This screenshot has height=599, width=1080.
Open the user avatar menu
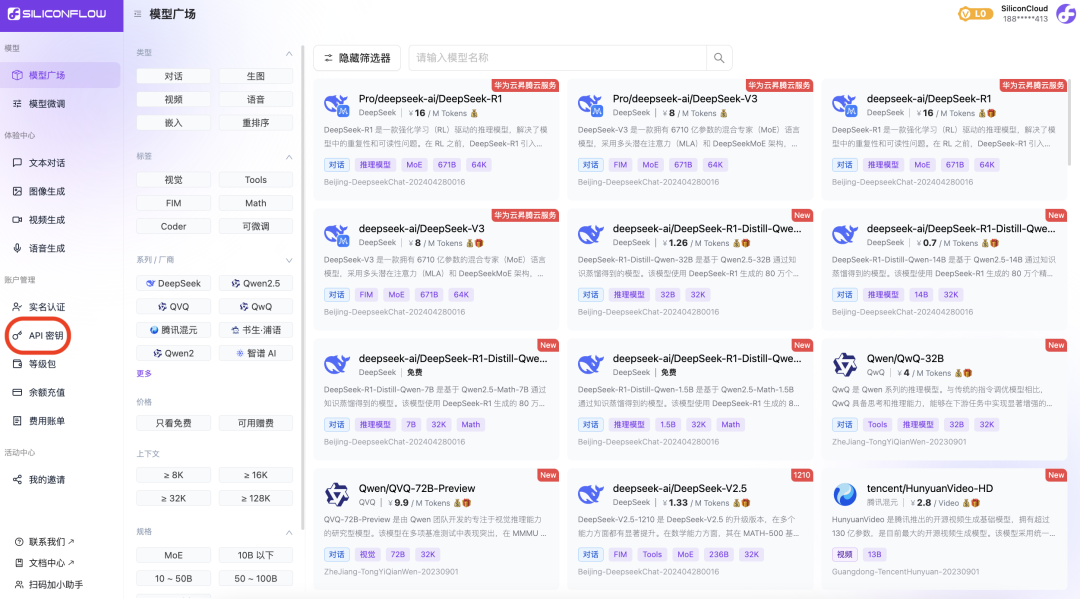click(1066, 14)
